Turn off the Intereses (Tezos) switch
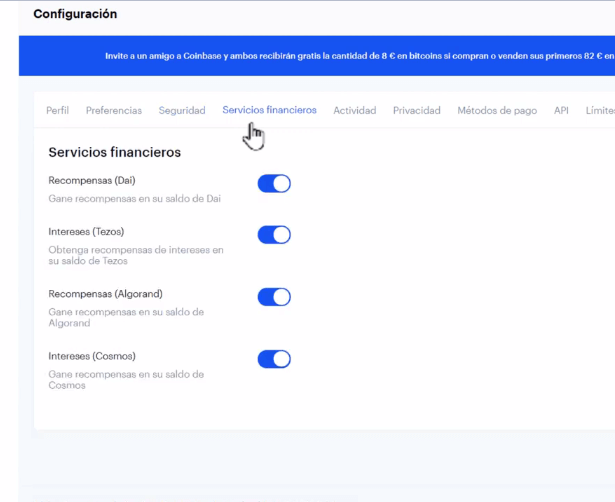 click(274, 235)
